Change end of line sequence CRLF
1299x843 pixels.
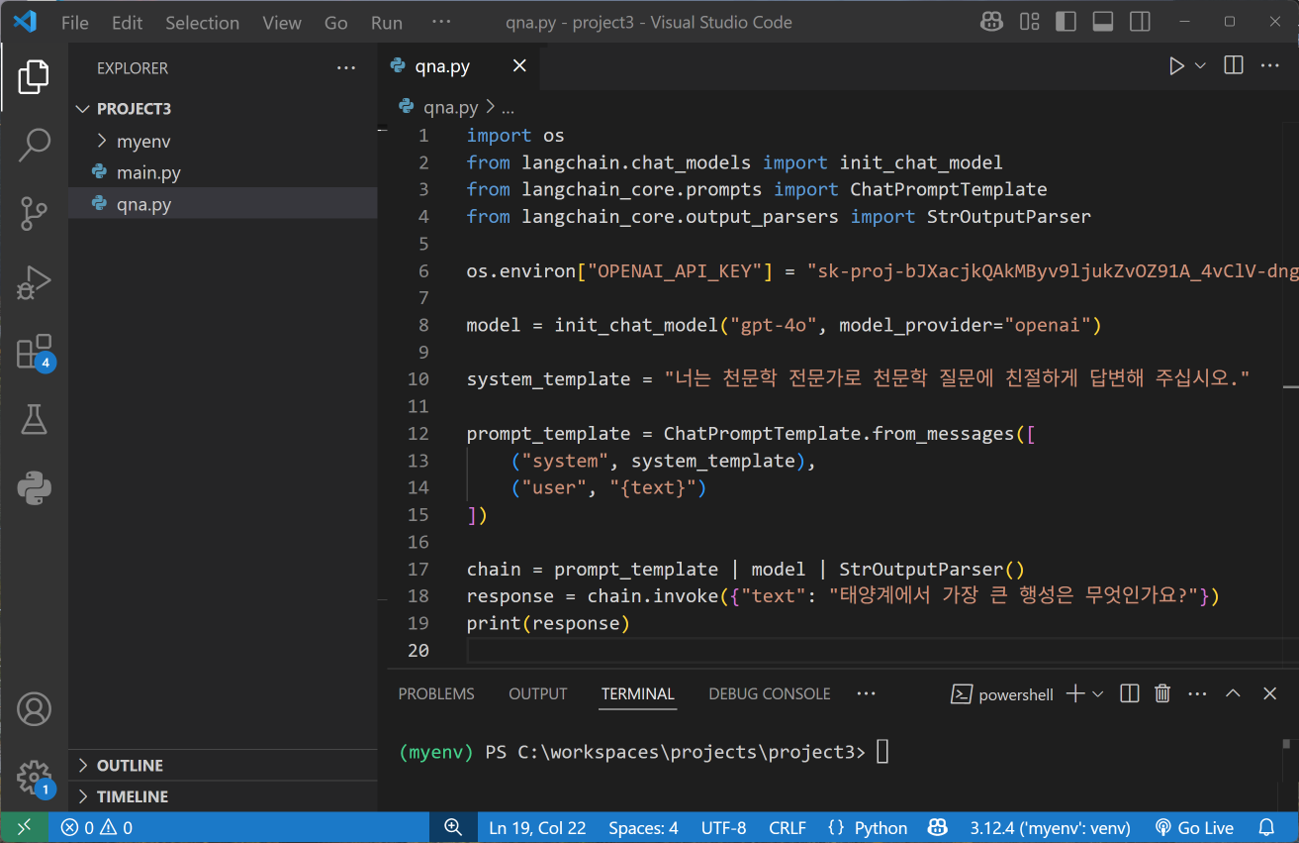(787, 827)
